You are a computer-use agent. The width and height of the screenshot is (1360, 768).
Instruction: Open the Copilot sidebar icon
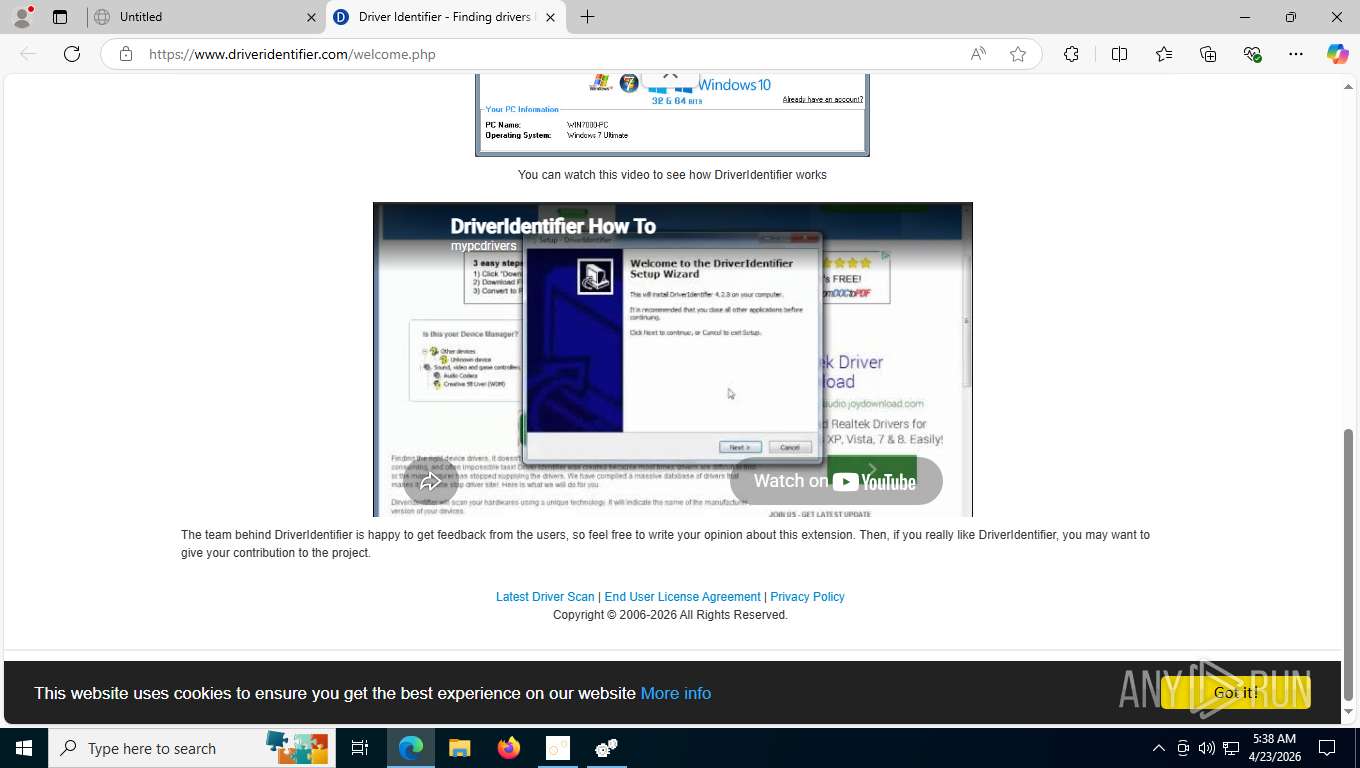1338,54
